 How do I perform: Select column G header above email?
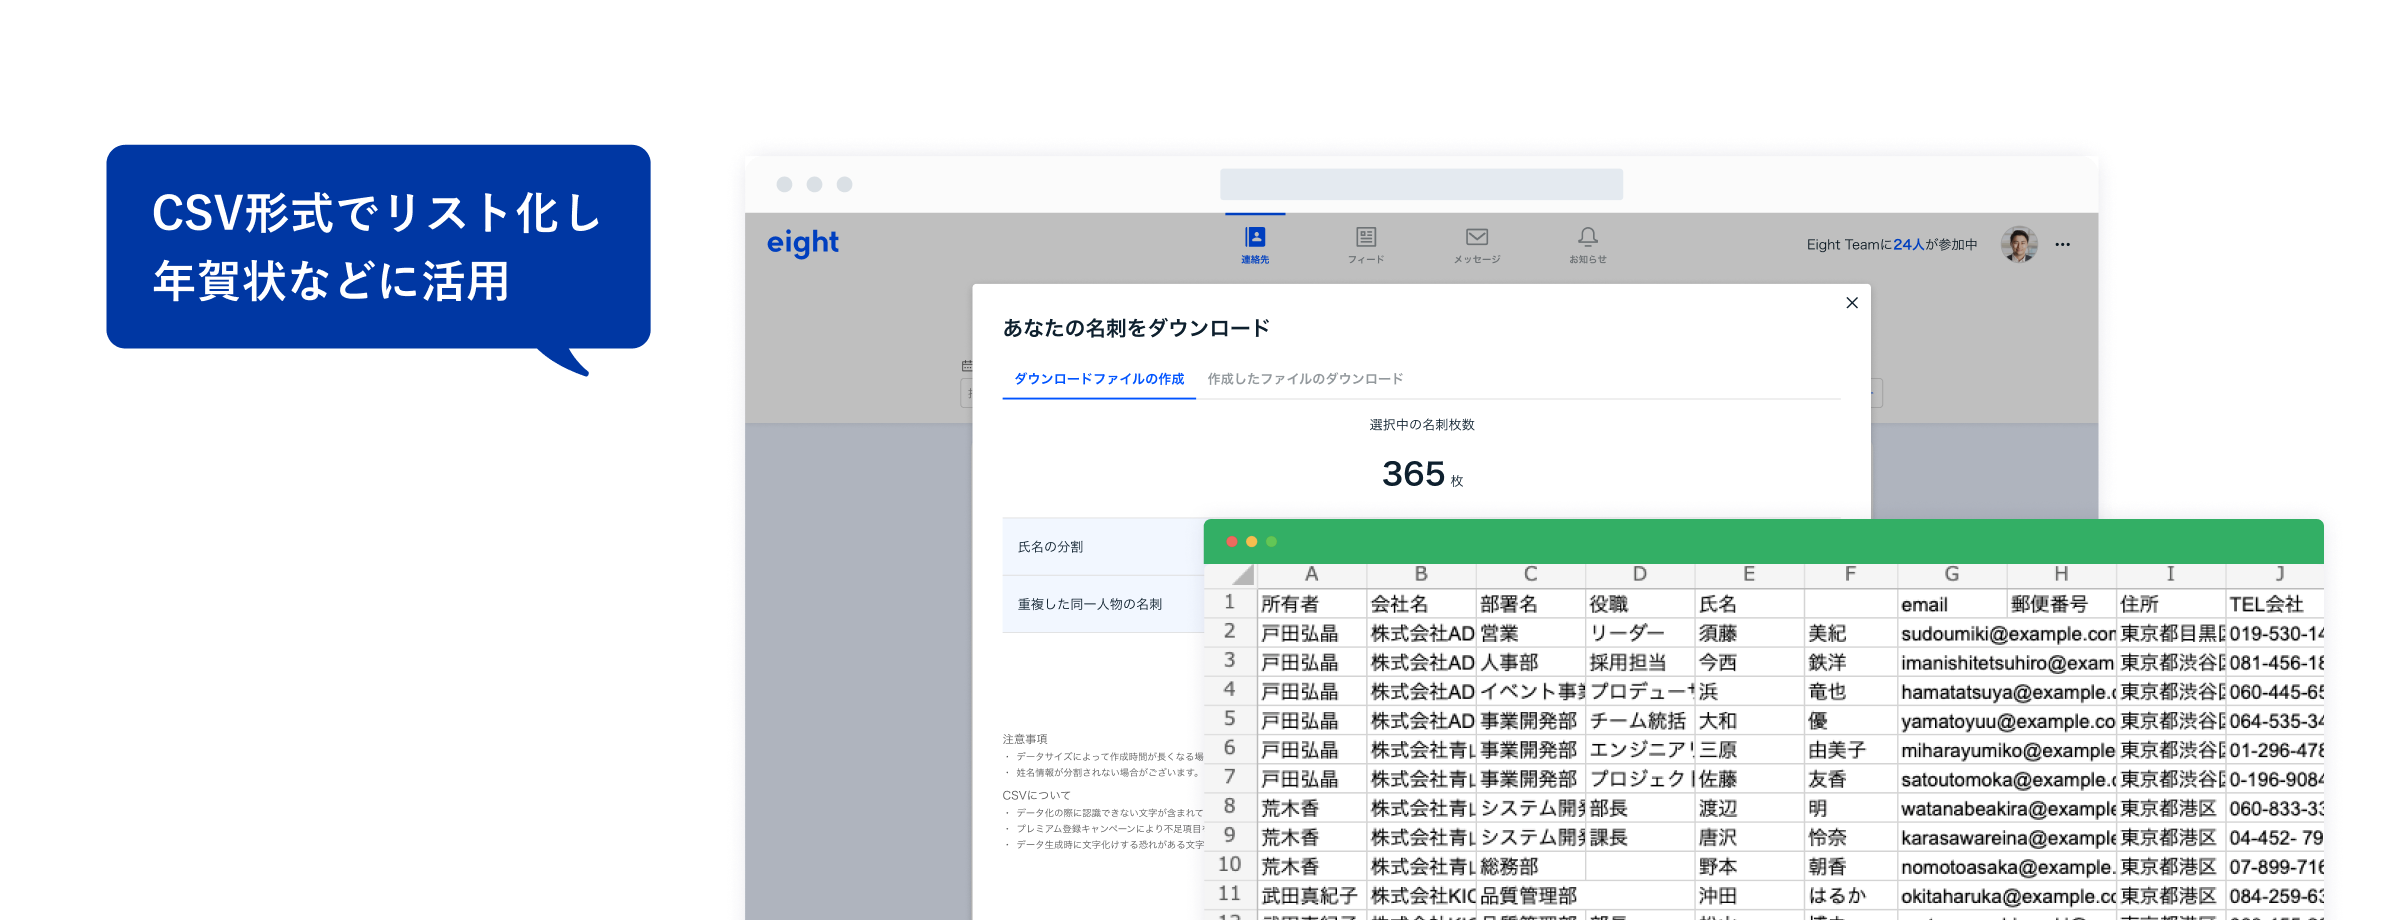coord(1951,574)
